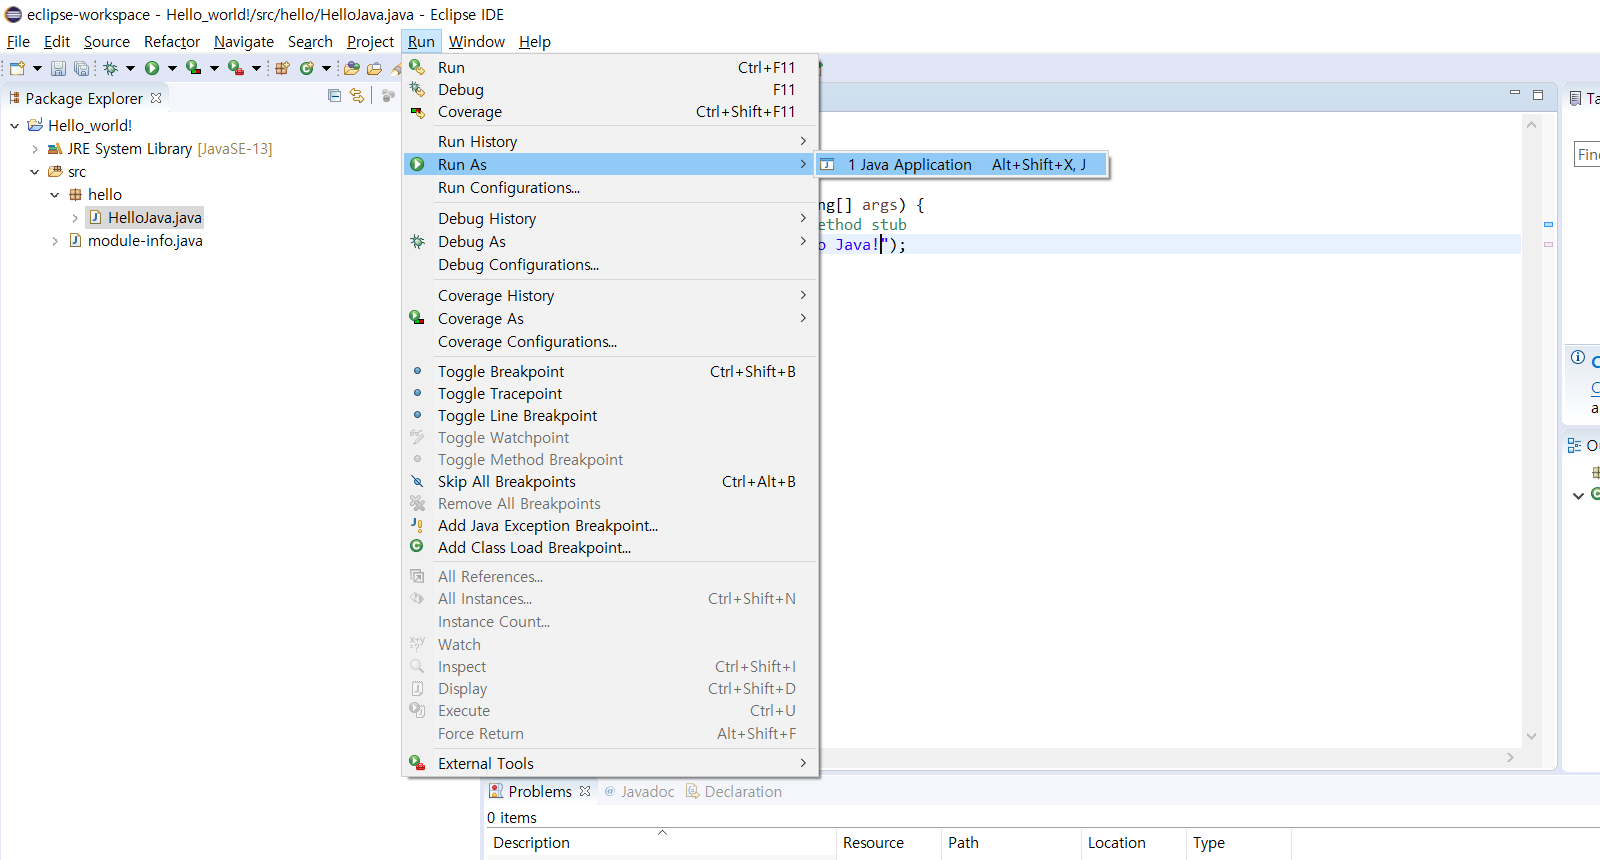Choose Add Class Load Breakpoint...
Screen dimensions: 1600x860
click(610, 548)
